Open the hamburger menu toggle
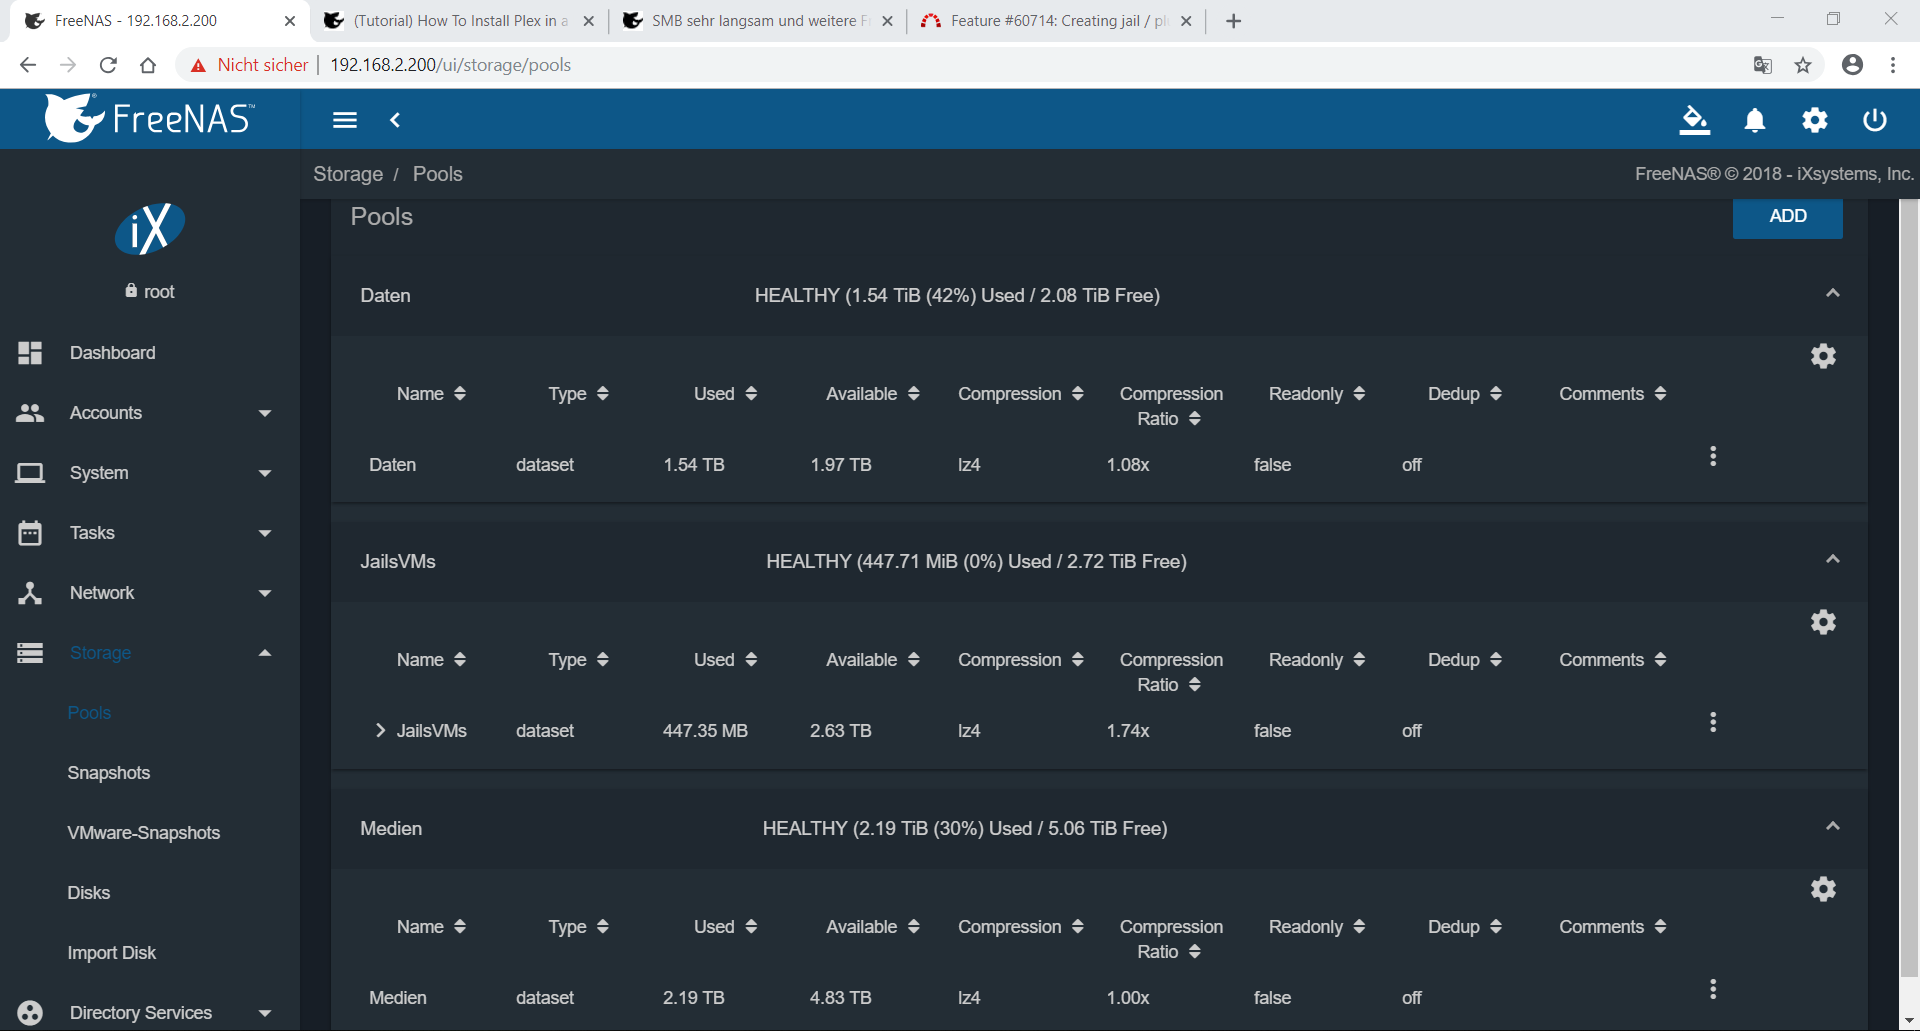 coord(345,120)
